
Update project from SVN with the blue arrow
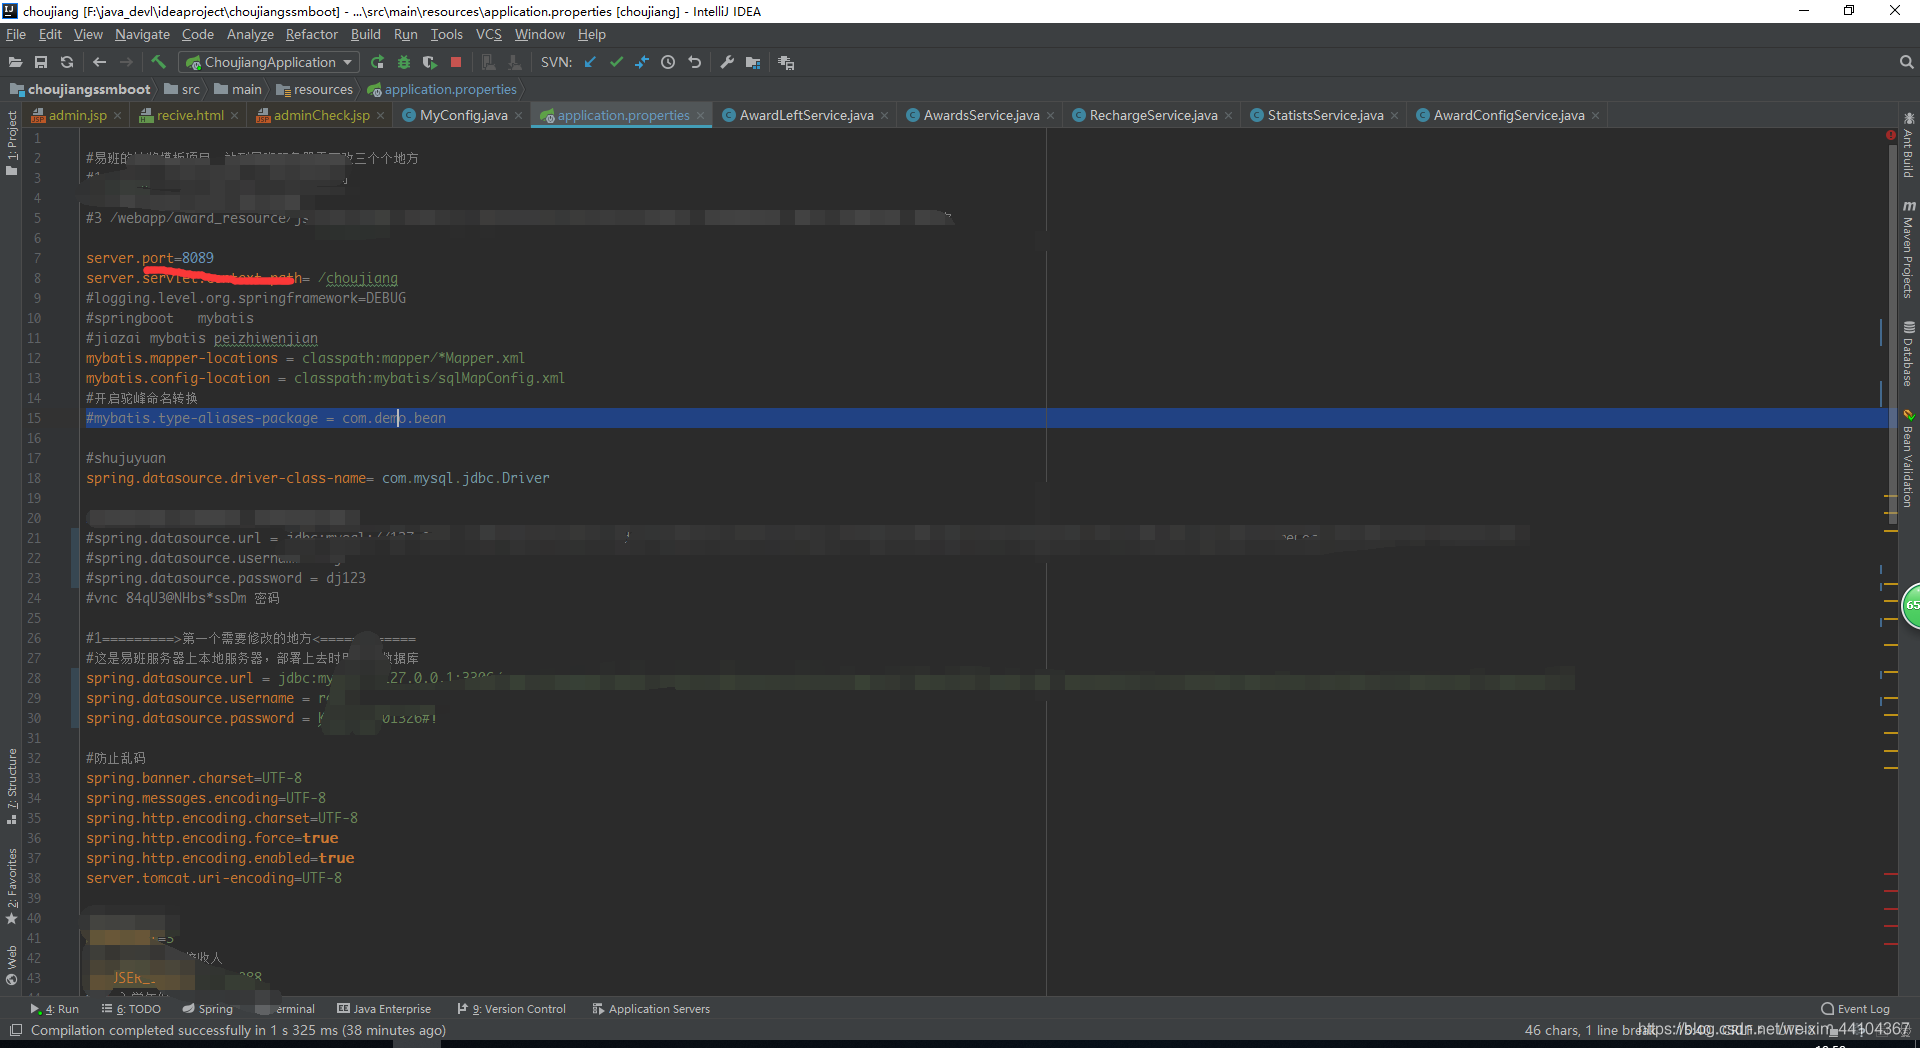(x=590, y=62)
